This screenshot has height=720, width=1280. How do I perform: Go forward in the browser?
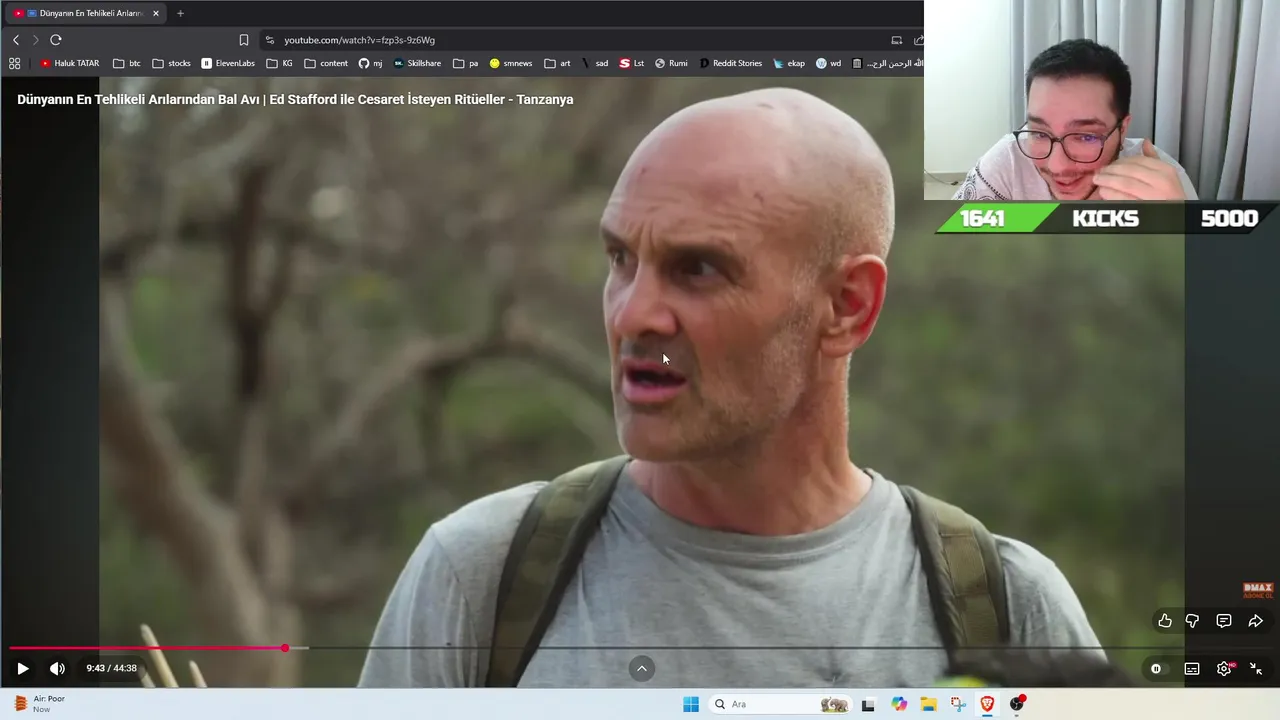[35, 40]
